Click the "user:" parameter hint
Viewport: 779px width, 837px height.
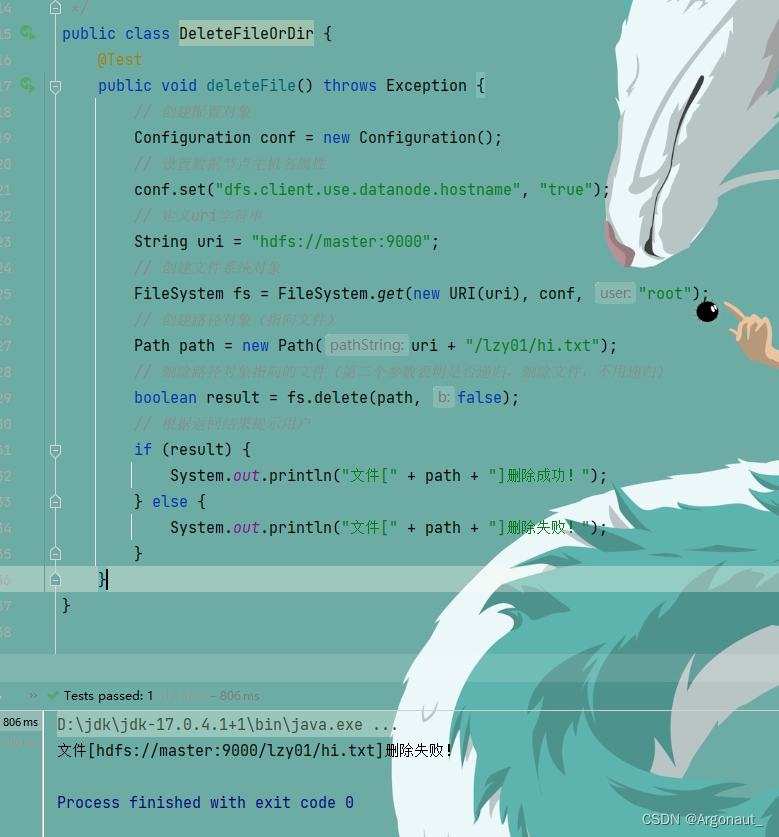[x=615, y=293]
